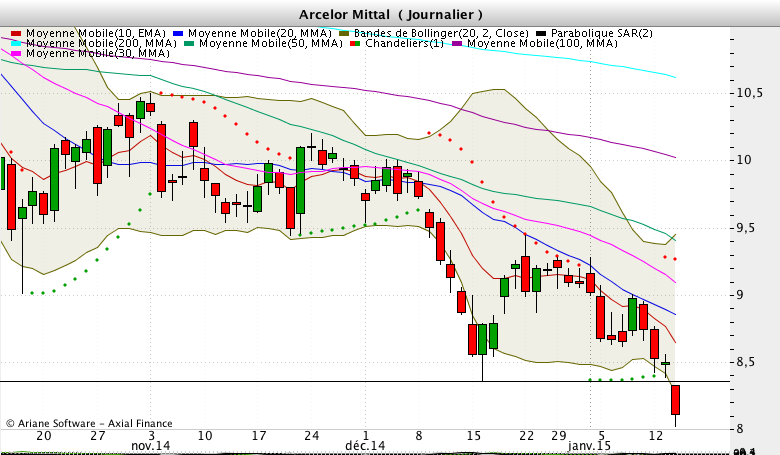Viewport: 780px width, 455px height.
Task: Click the janv.15 month label
Action: coord(589,446)
